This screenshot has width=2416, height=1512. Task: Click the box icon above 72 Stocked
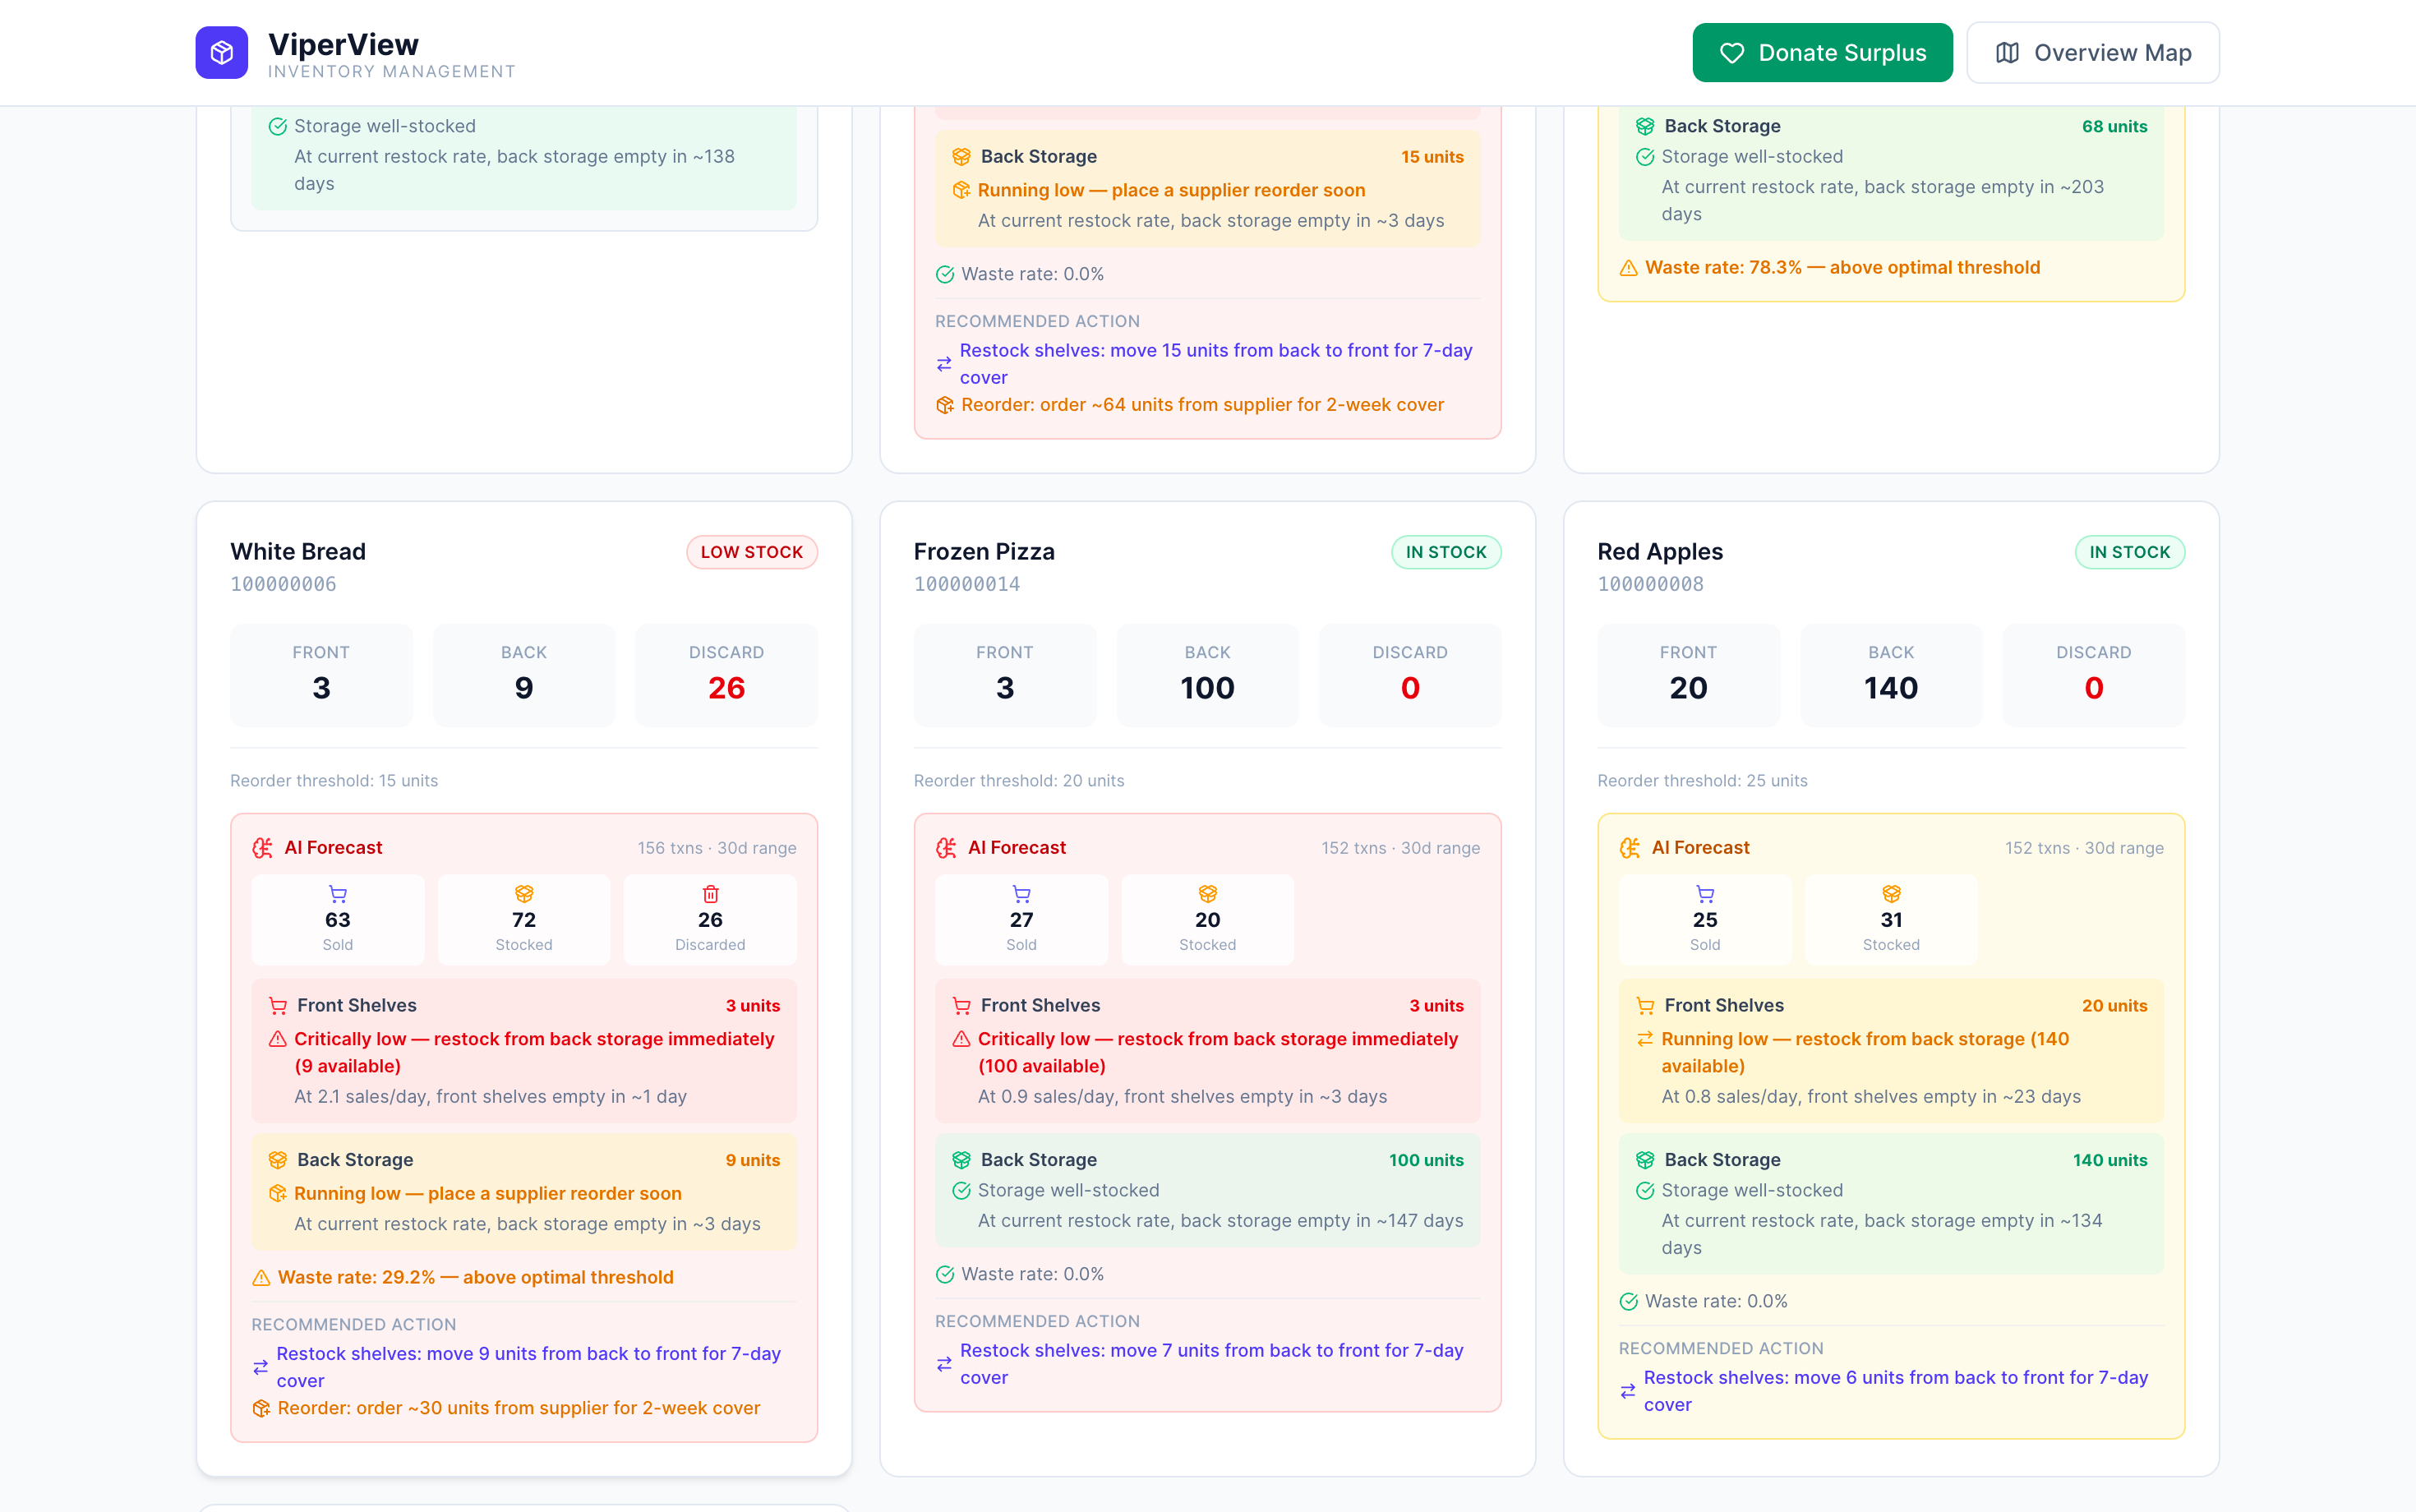click(524, 893)
